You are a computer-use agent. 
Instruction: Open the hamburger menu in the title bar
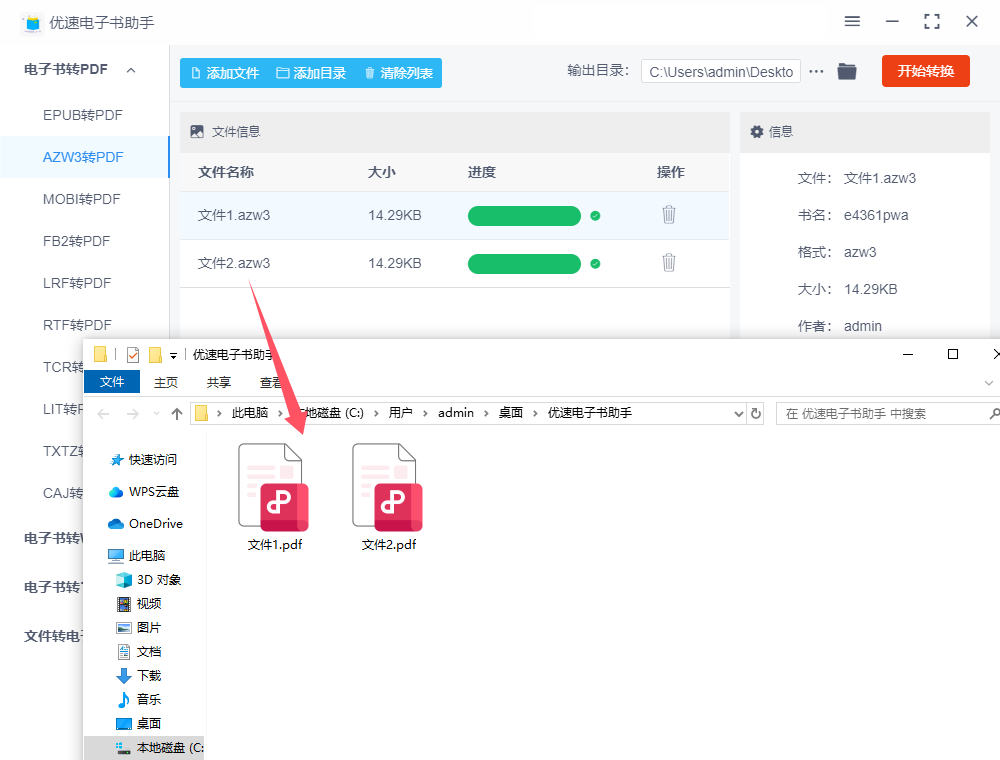pos(852,22)
